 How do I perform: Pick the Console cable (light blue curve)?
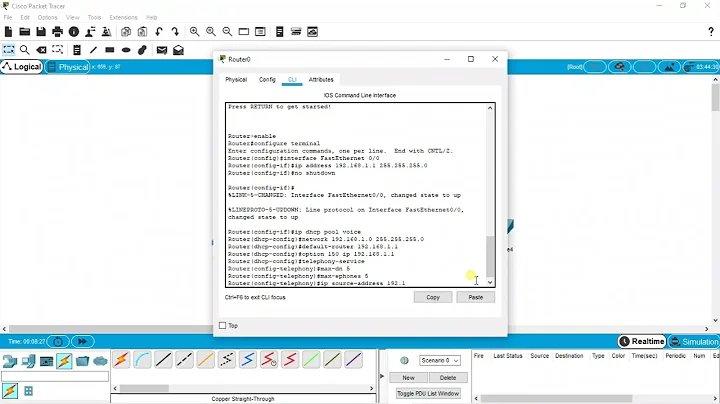tap(142, 360)
